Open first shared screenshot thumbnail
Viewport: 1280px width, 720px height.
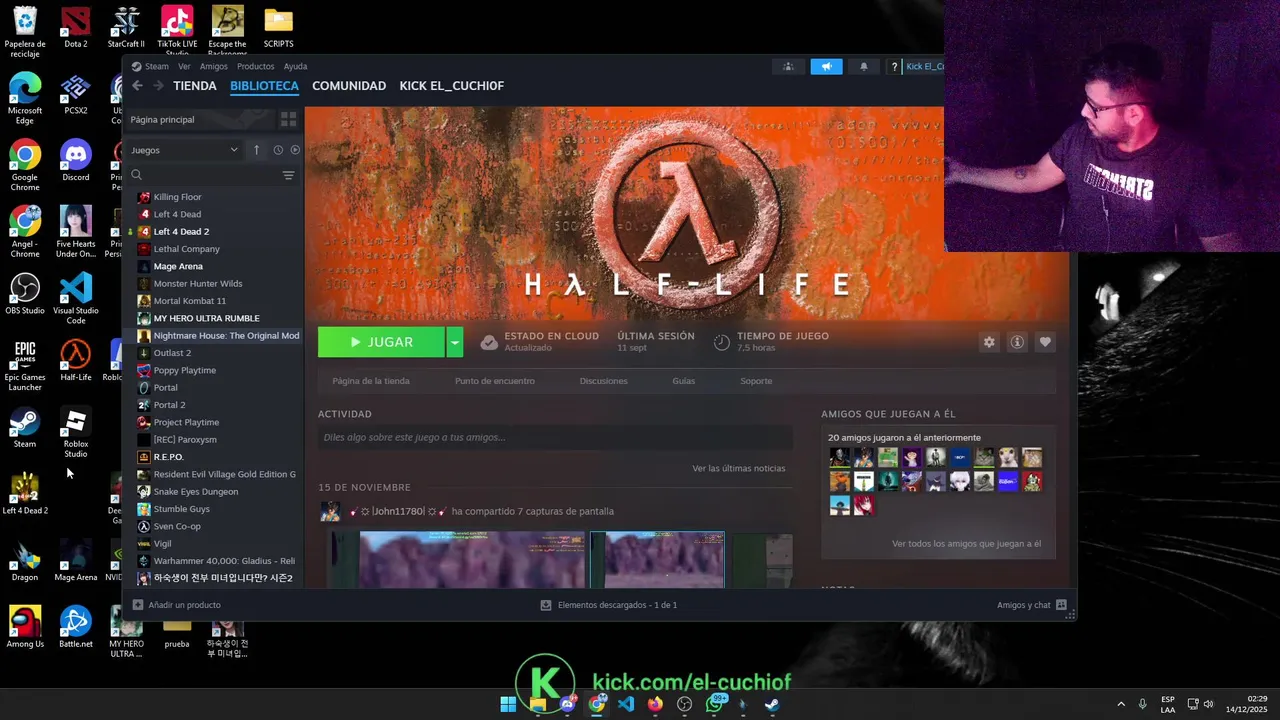(x=472, y=559)
